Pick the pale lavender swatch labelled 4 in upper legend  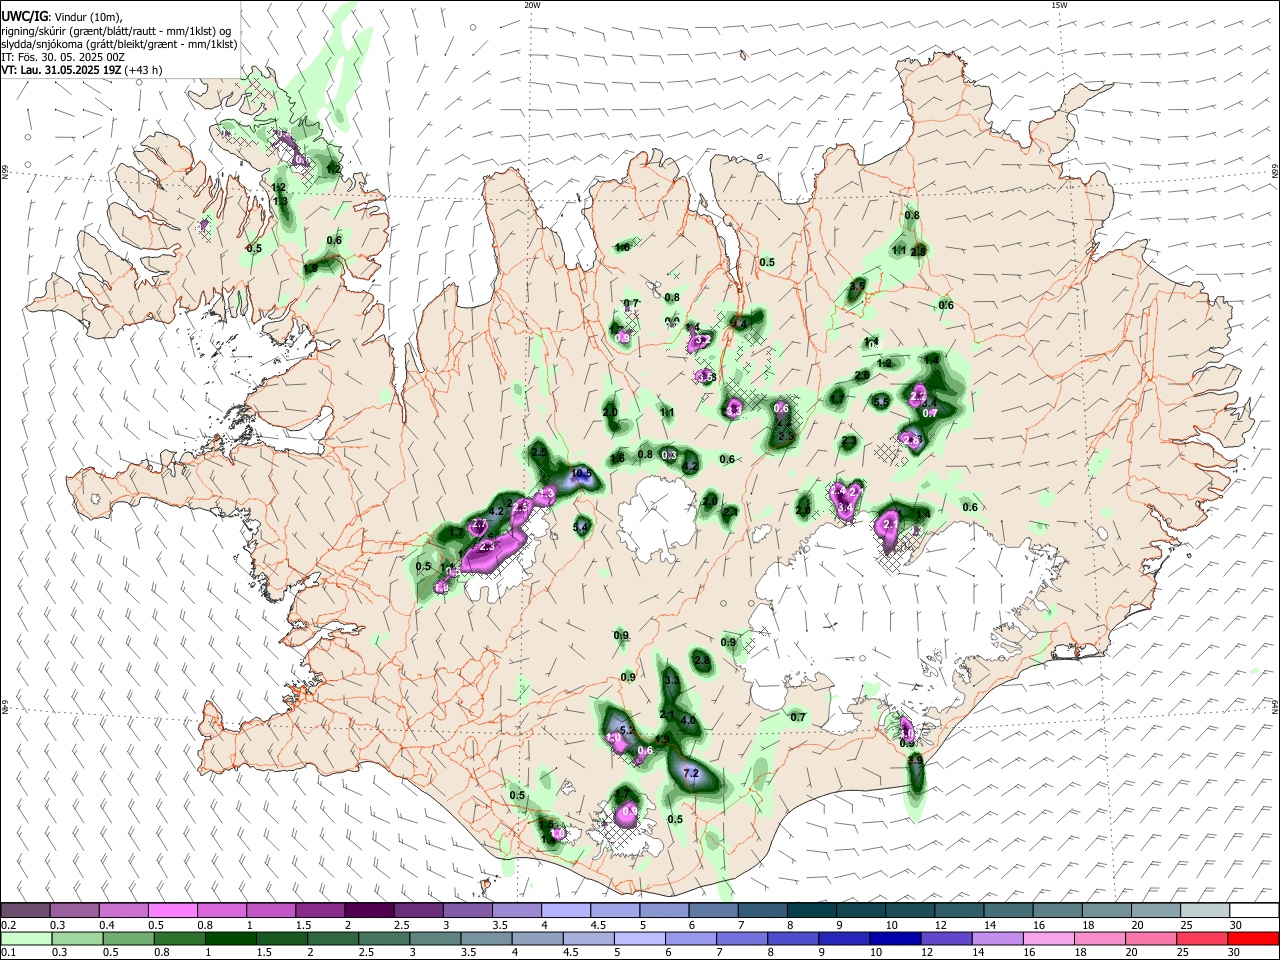[x=565, y=911]
